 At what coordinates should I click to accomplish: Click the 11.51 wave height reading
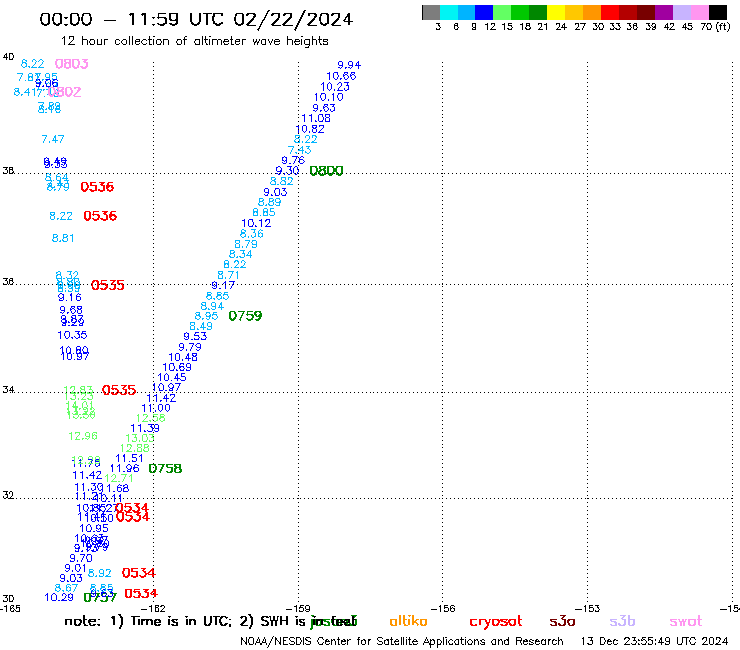point(129,458)
